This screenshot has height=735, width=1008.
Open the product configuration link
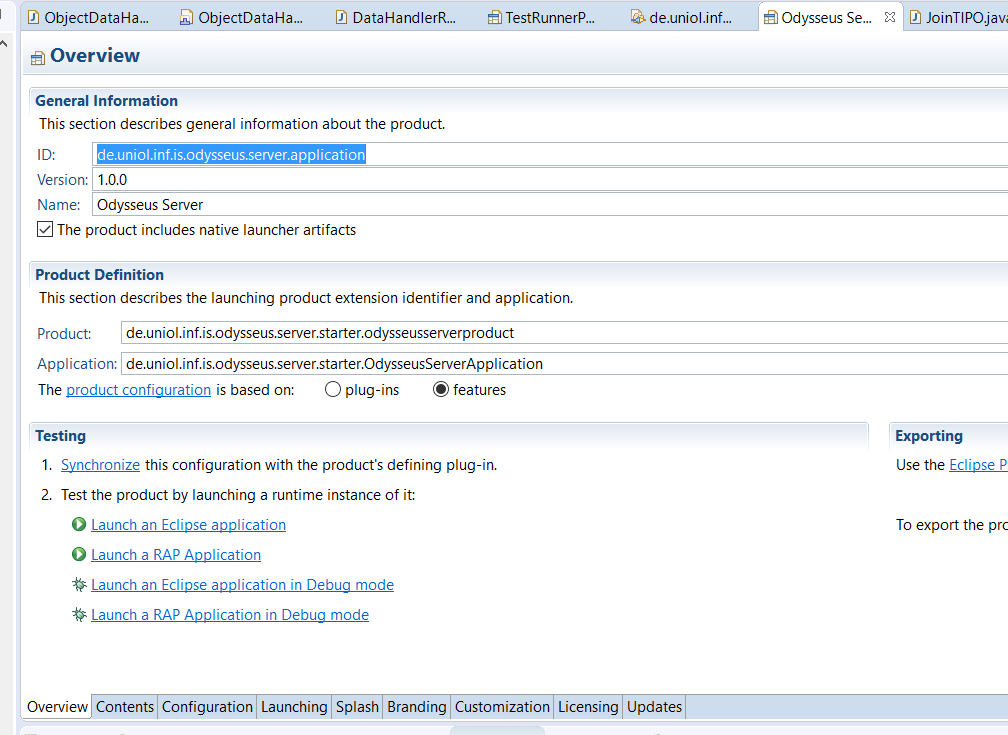click(x=138, y=390)
